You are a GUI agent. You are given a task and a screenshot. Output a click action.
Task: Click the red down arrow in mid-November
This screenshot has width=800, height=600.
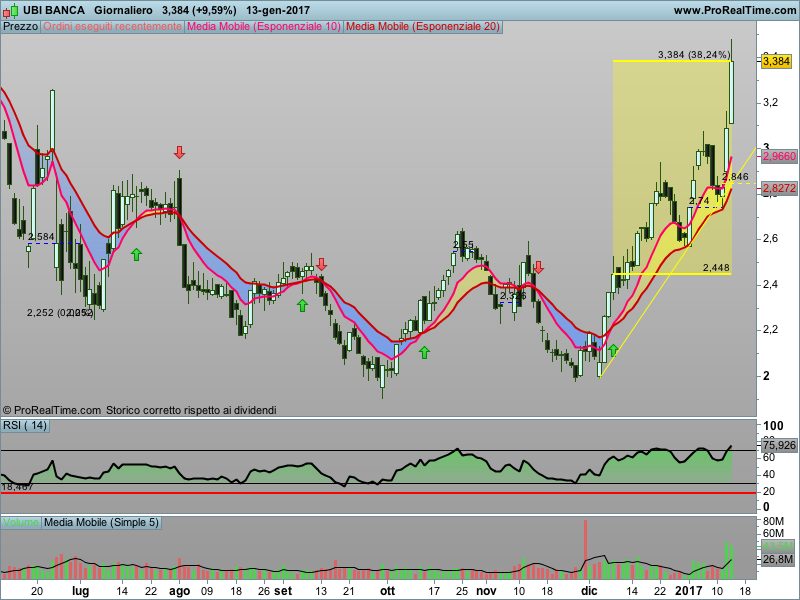pyautogui.click(x=538, y=267)
